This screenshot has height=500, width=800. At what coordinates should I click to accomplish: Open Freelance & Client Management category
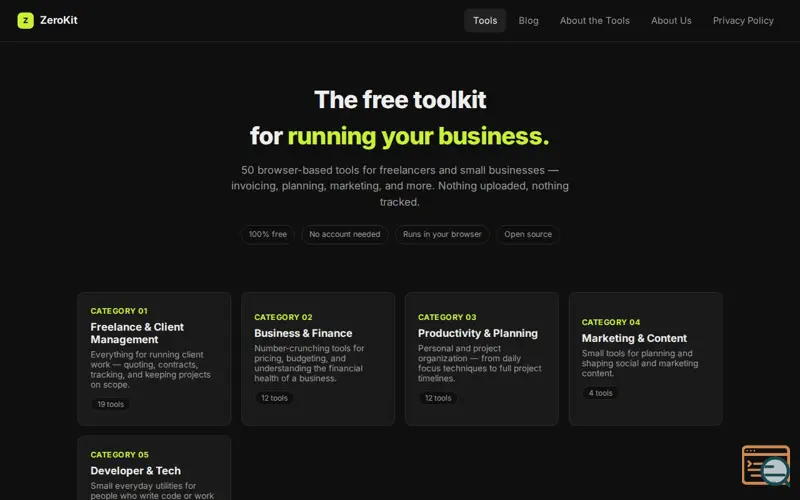[154, 359]
